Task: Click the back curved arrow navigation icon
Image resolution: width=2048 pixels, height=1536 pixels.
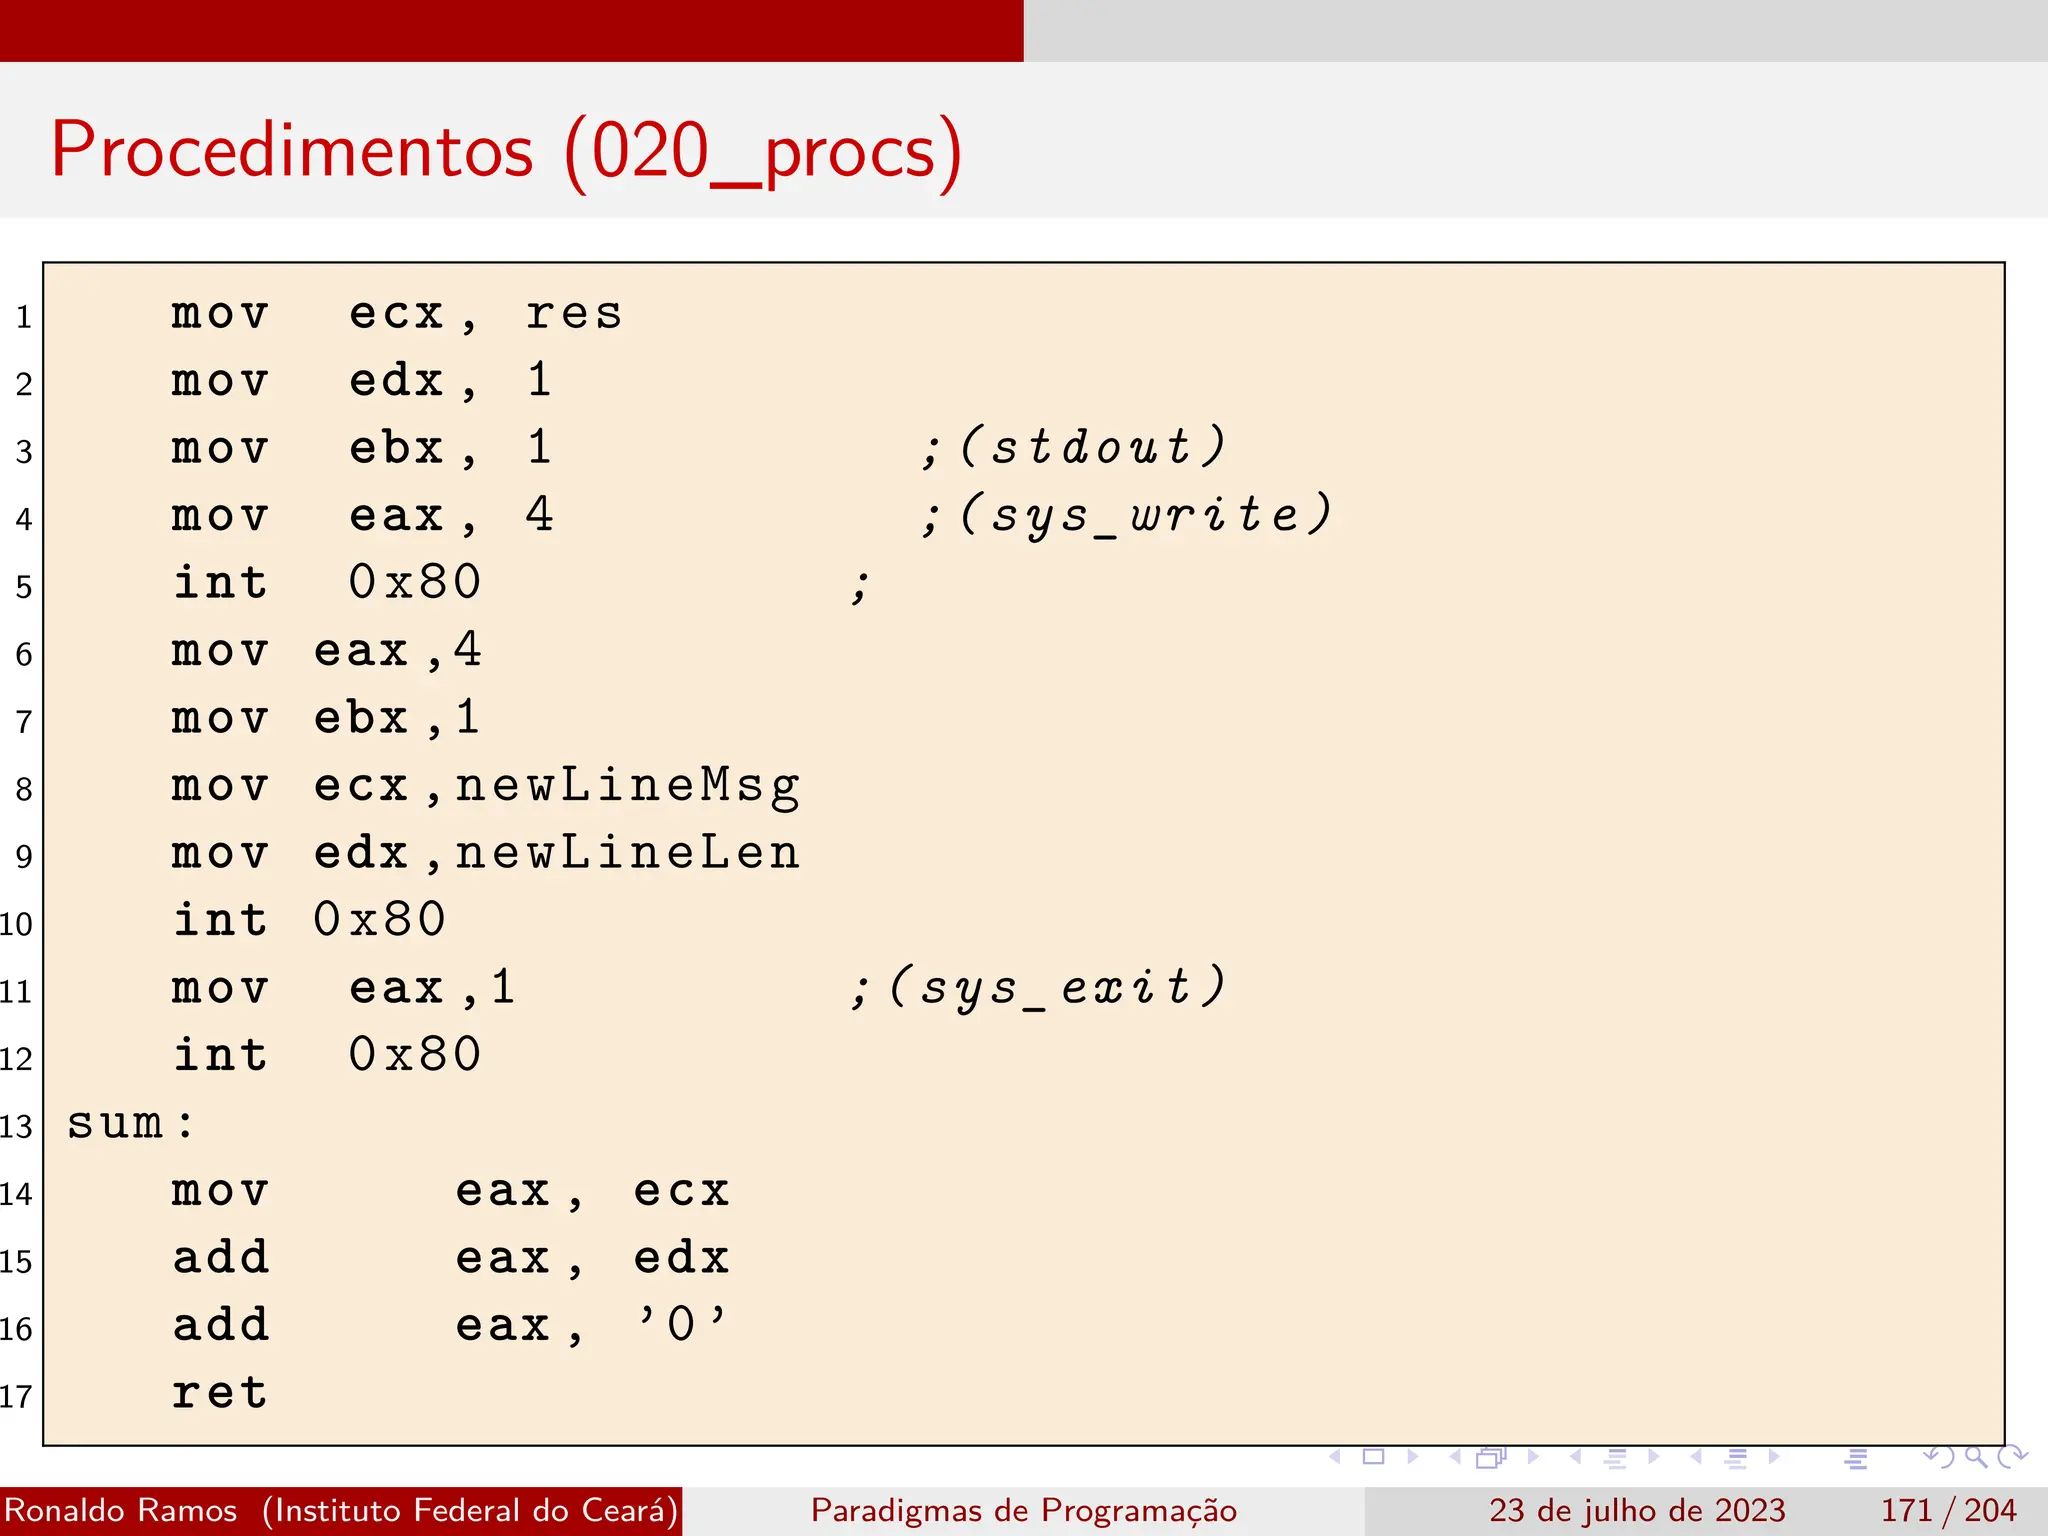Action: point(1938,1457)
